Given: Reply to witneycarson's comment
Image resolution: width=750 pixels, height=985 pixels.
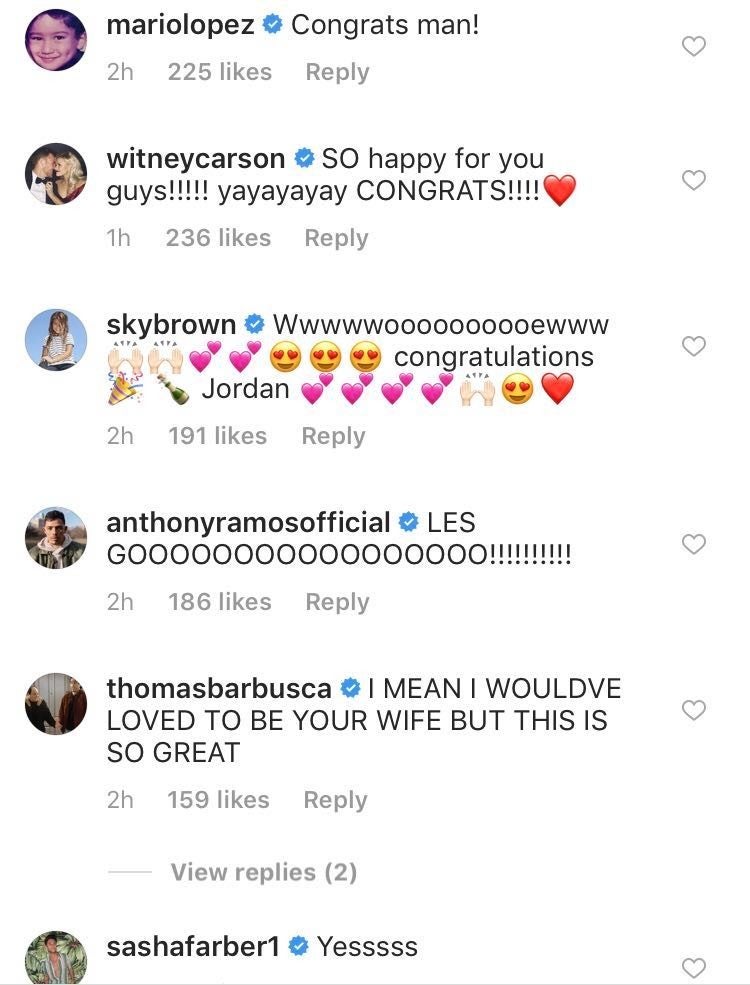Looking at the screenshot, I should (x=336, y=238).
